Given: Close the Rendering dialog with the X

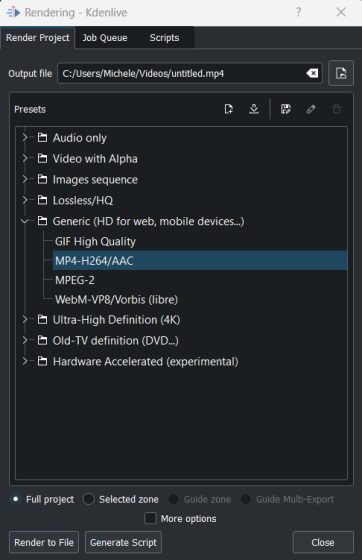Looking at the screenshot, I should click(x=341, y=12).
